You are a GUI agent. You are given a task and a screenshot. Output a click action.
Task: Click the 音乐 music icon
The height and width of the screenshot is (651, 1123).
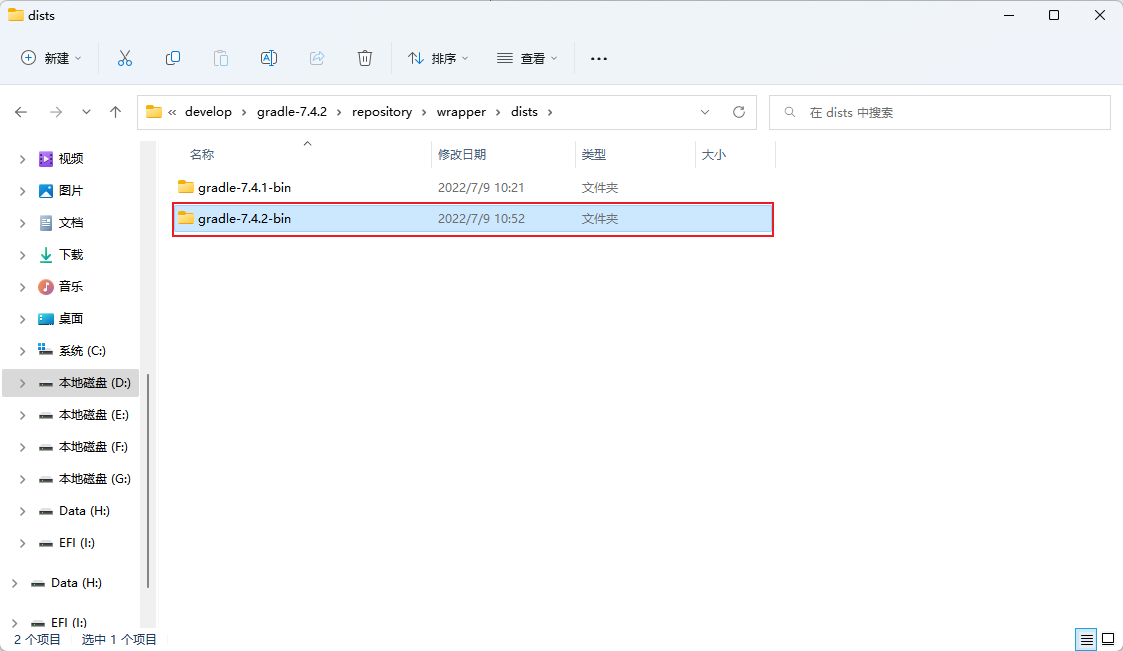[46, 286]
